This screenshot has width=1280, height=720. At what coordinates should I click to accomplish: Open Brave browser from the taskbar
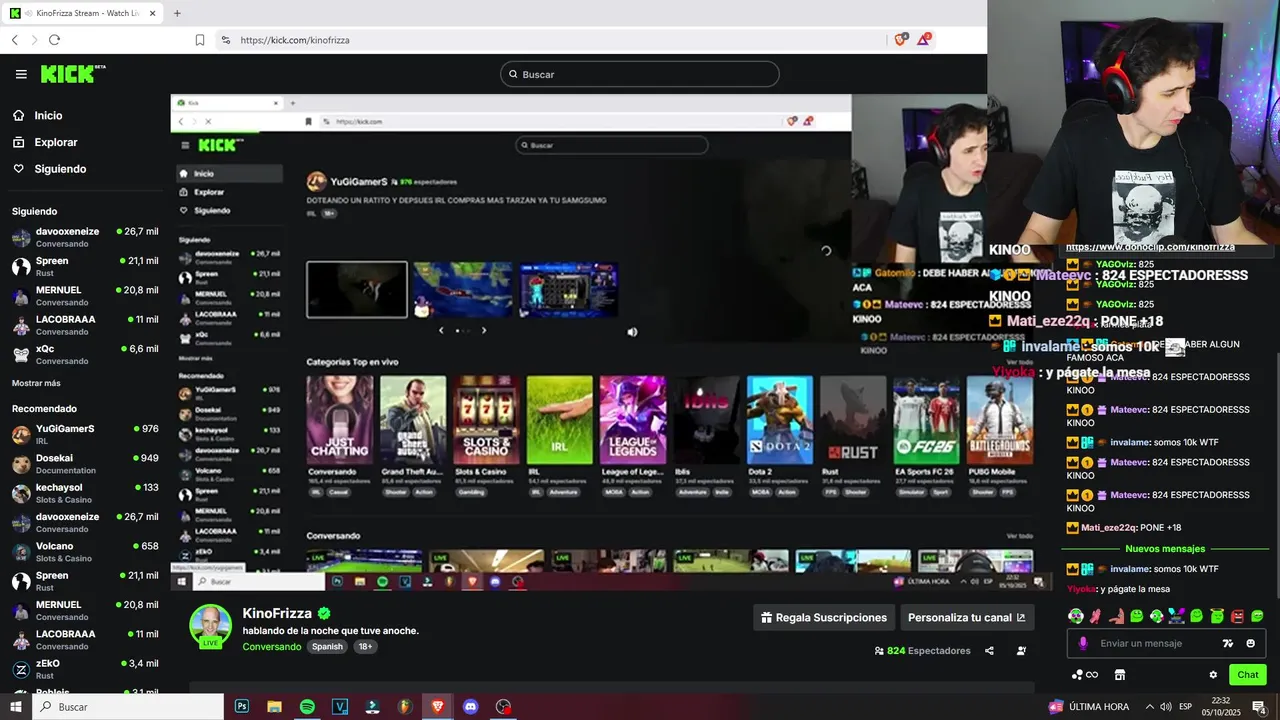coord(438,707)
